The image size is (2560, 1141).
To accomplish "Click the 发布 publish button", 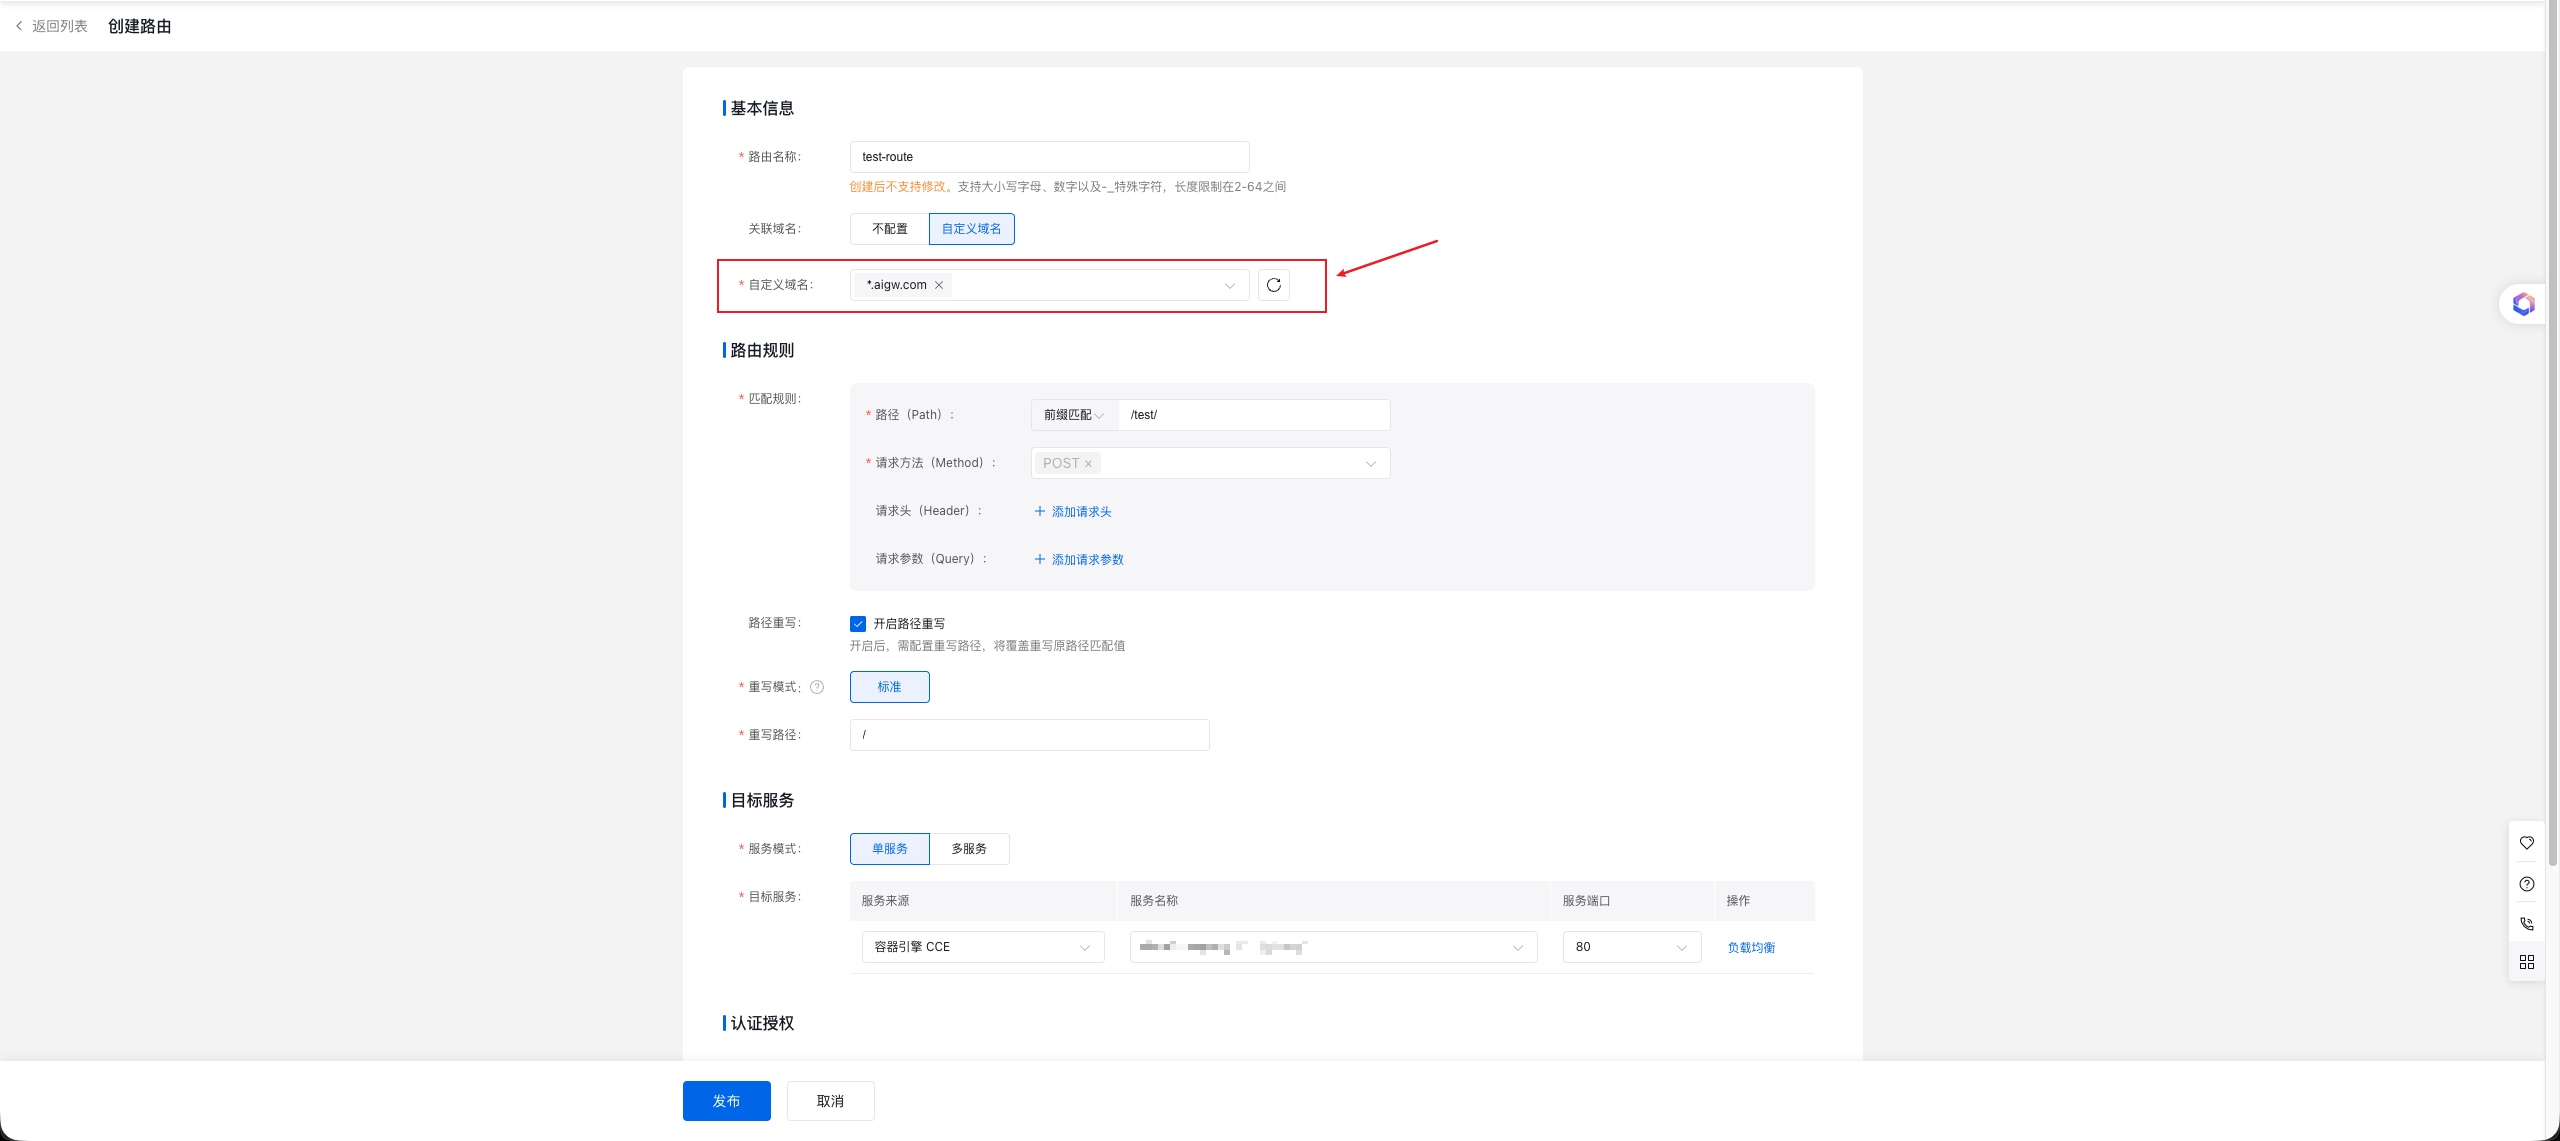I will click(726, 1101).
